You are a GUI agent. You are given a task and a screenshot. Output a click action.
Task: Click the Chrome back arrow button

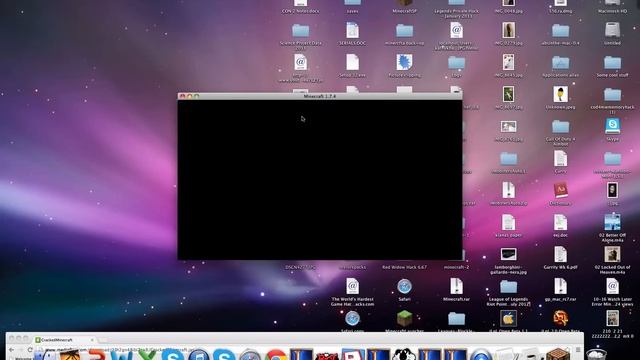[11, 350]
